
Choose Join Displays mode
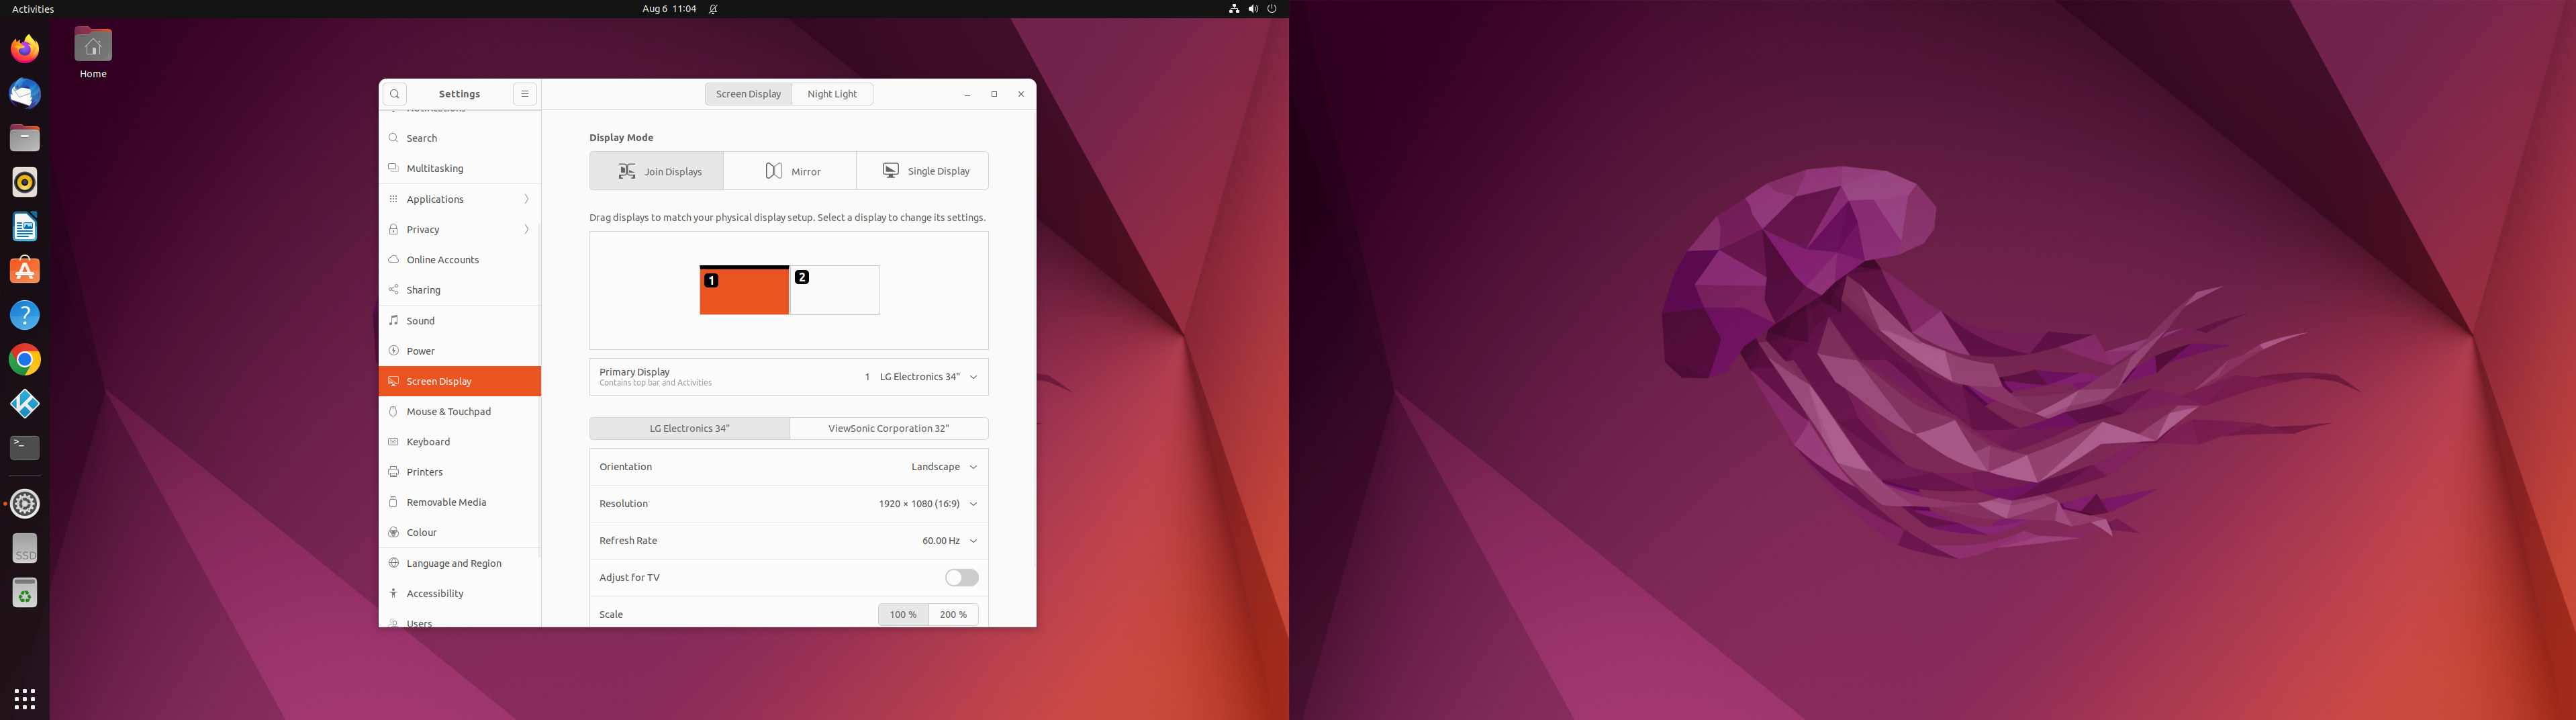(x=657, y=171)
